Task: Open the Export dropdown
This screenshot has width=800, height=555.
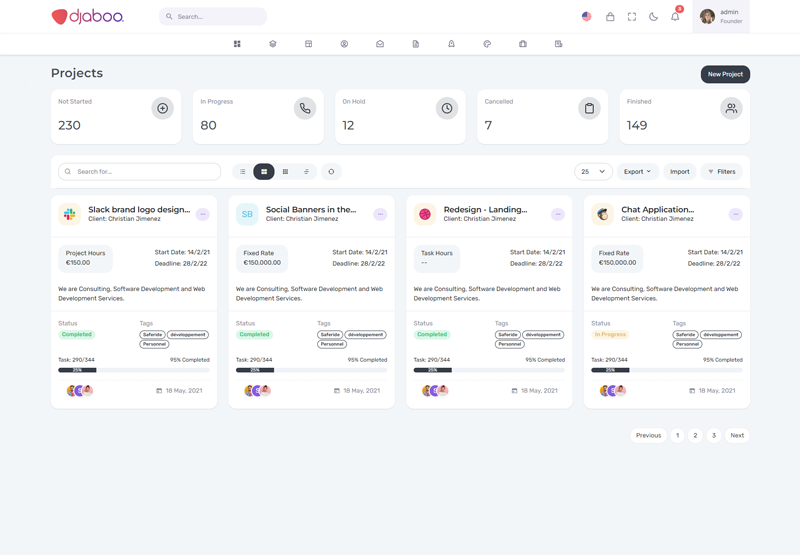Action: point(638,172)
